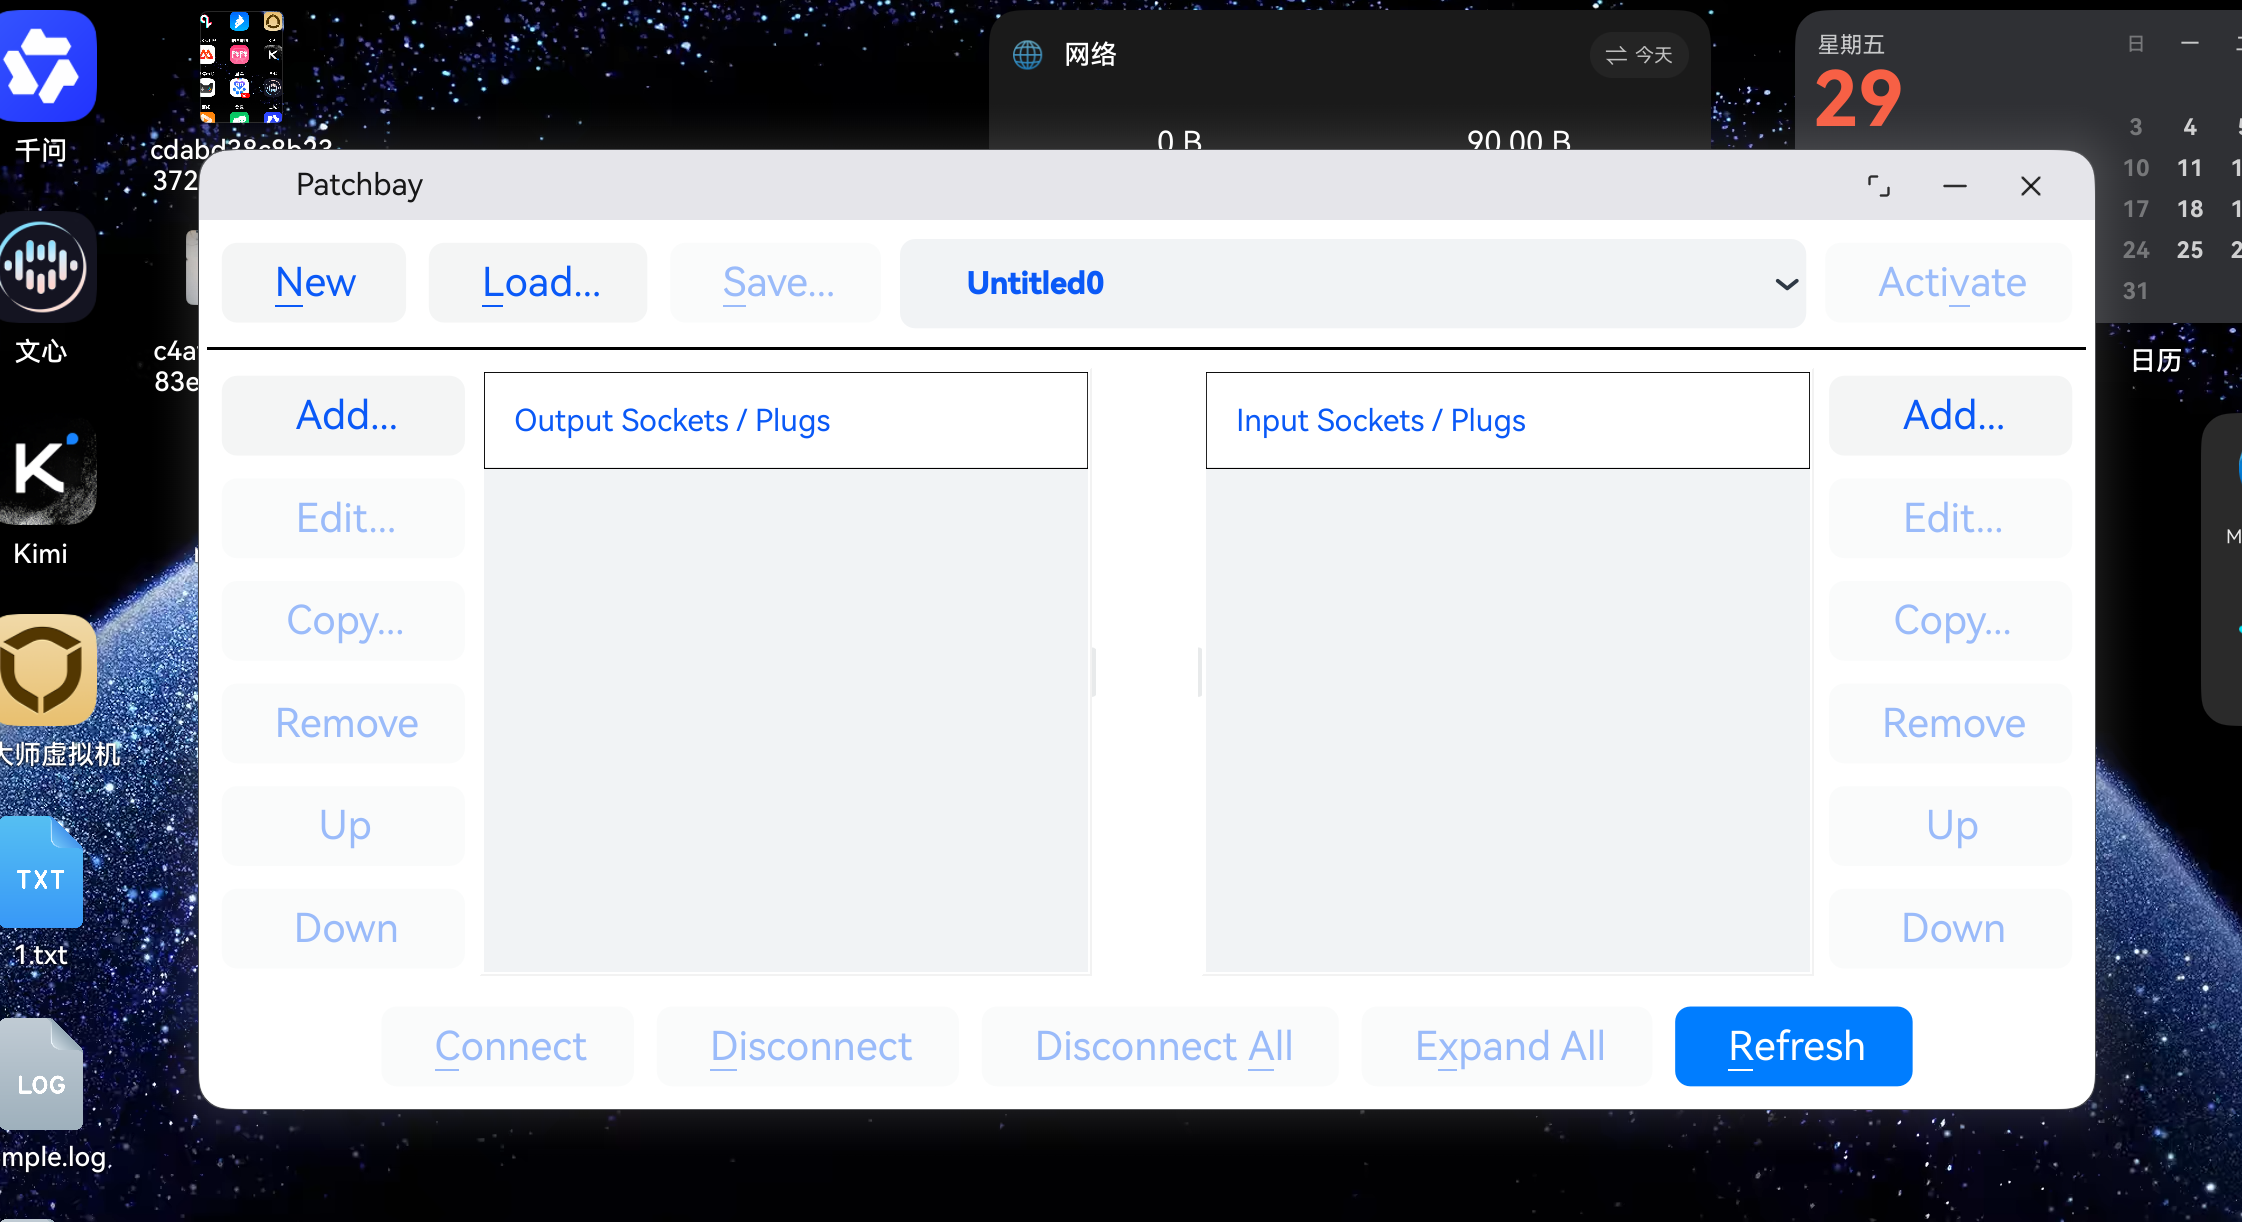Click left Down button for output sockets
The width and height of the screenshot is (2242, 1222).
click(344, 928)
